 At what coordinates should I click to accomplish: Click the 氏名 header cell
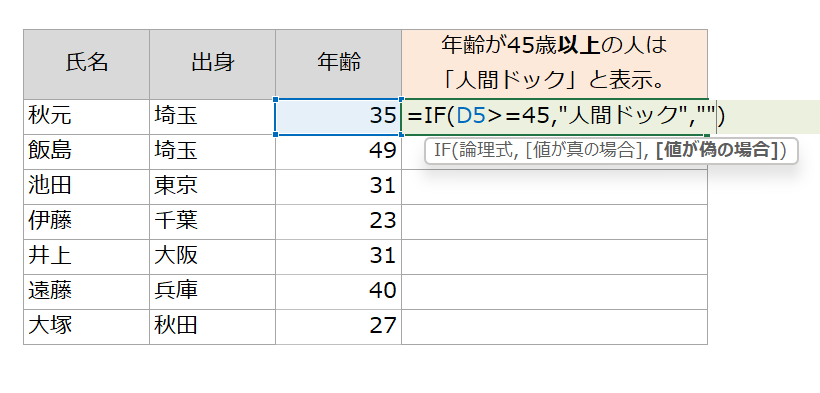[86, 64]
